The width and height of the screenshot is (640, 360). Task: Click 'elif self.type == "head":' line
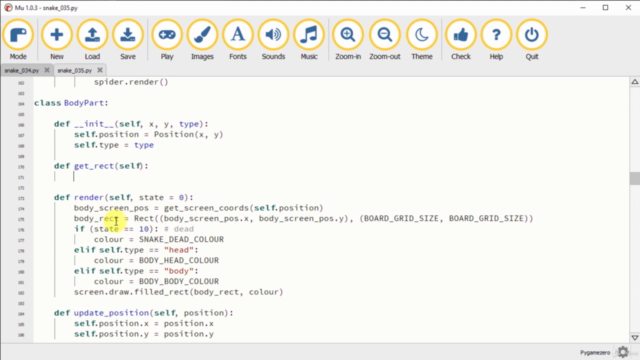point(136,250)
